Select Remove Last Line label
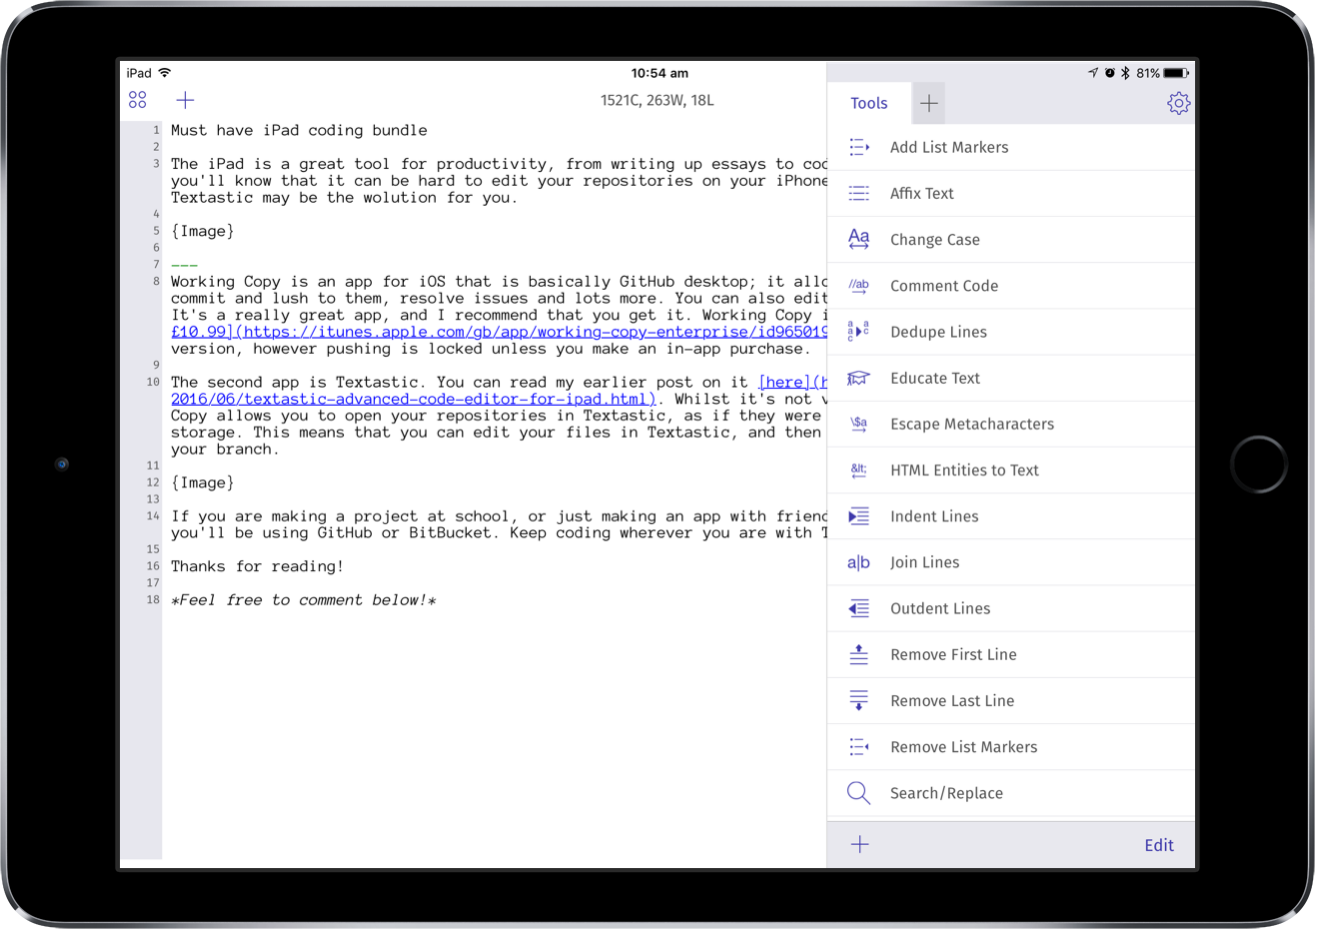This screenshot has width=1317, height=931. [952, 700]
